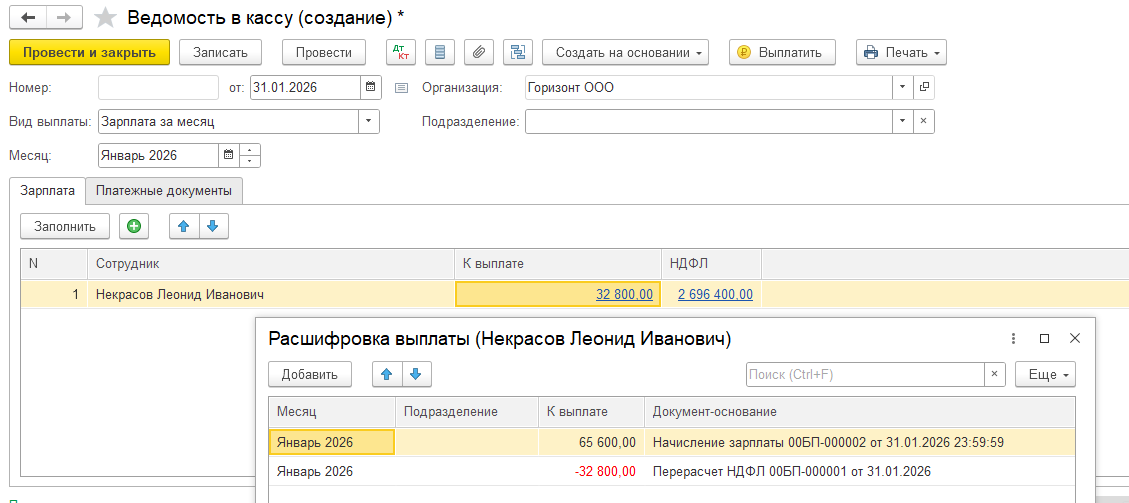Expand the Вид выплаты dropdown list
This screenshot has height=503, width=1129.
(x=369, y=122)
